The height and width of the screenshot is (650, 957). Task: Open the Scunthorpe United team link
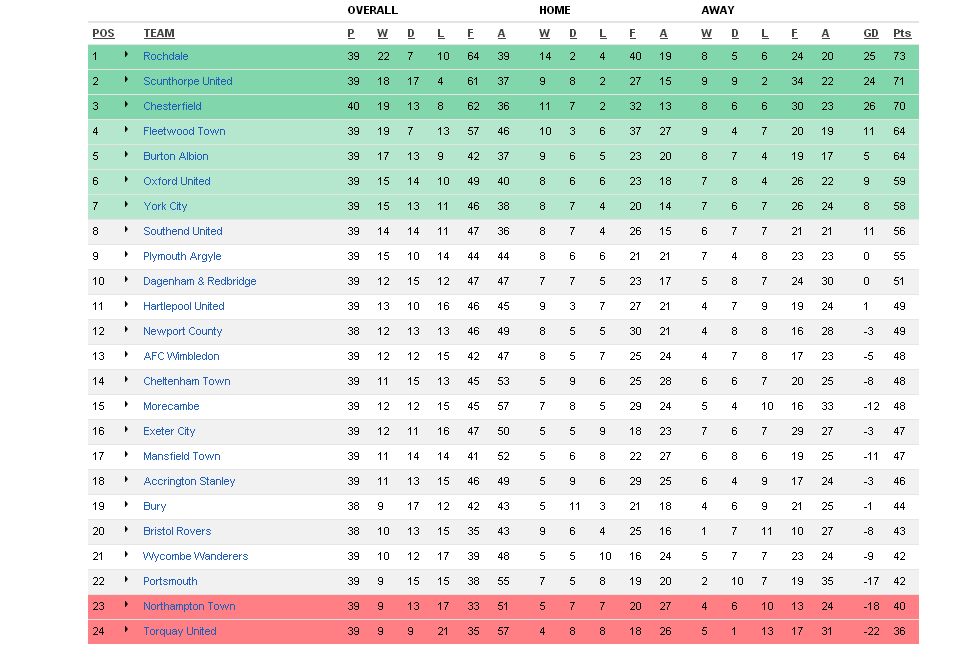pos(187,81)
